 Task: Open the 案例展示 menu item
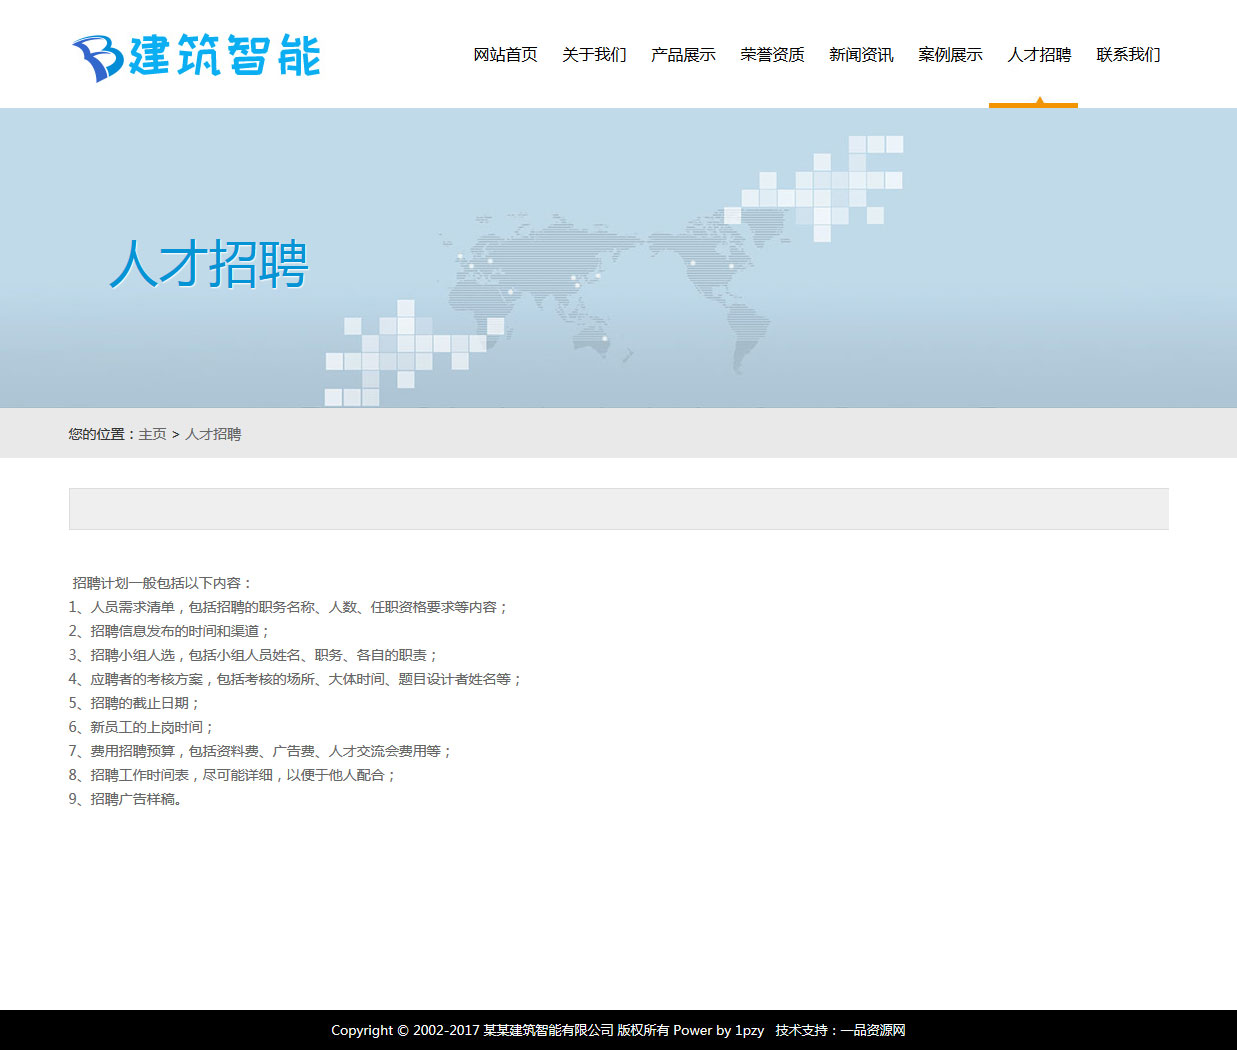click(x=950, y=55)
